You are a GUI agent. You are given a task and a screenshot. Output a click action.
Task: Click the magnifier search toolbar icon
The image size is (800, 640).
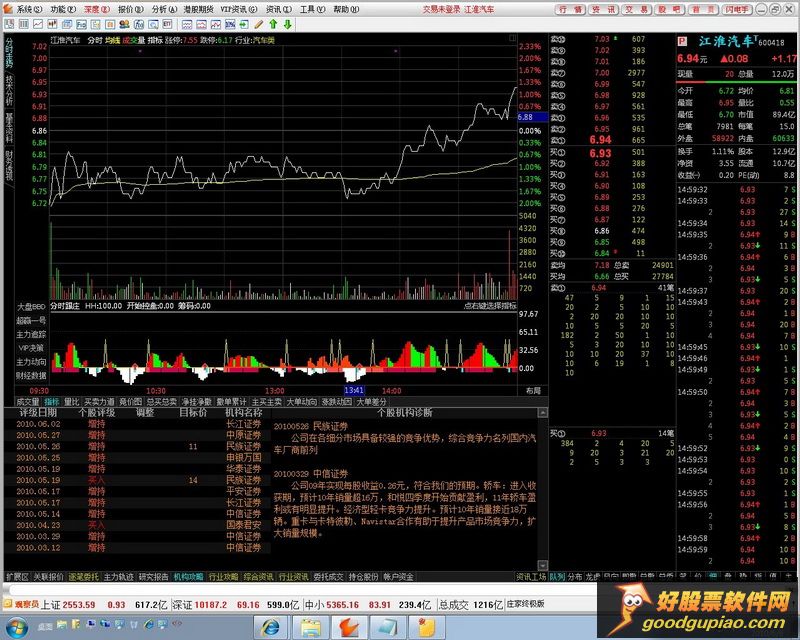pyautogui.click(x=153, y=24)
